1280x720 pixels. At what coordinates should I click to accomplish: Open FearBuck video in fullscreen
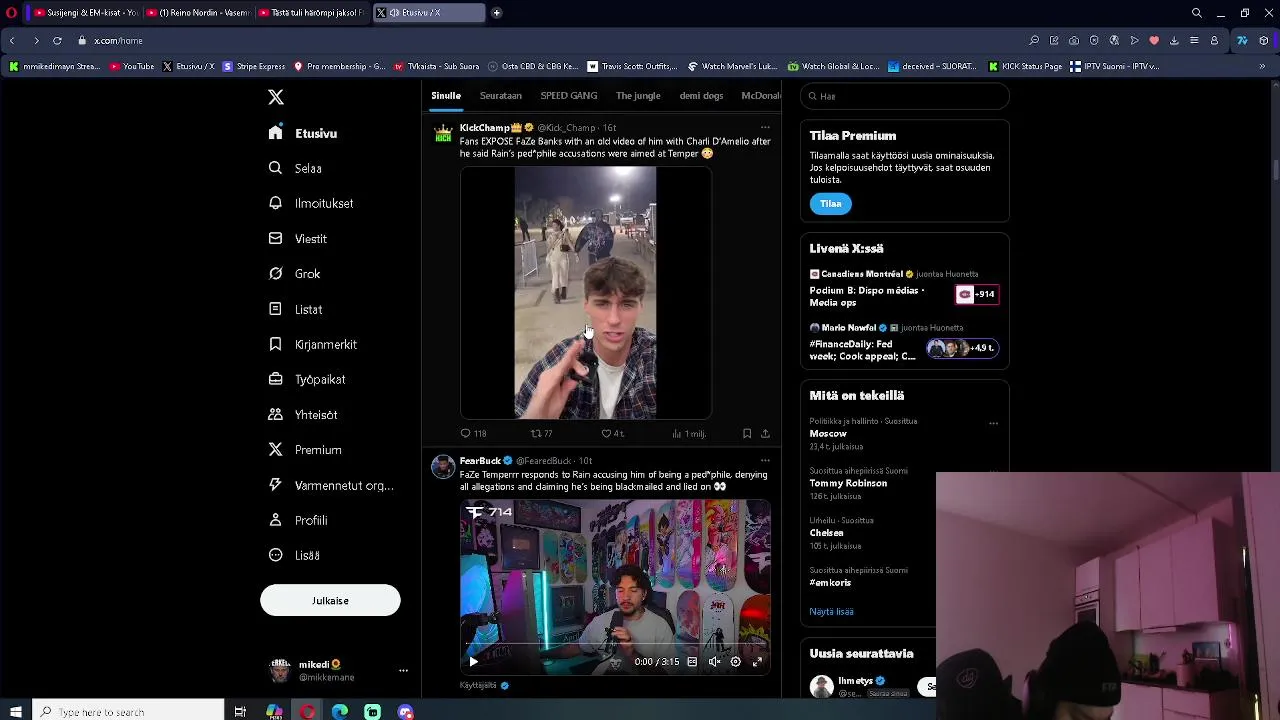(x=757, y=661)
